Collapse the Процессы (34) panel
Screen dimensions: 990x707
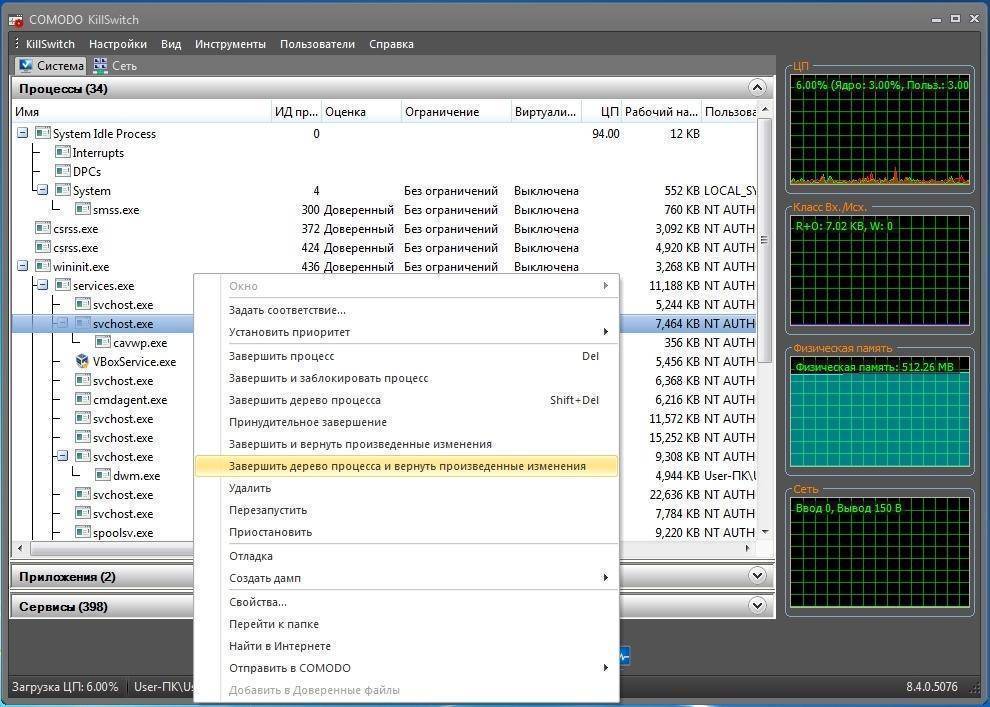pyautogui.click(x=757, y=88)
